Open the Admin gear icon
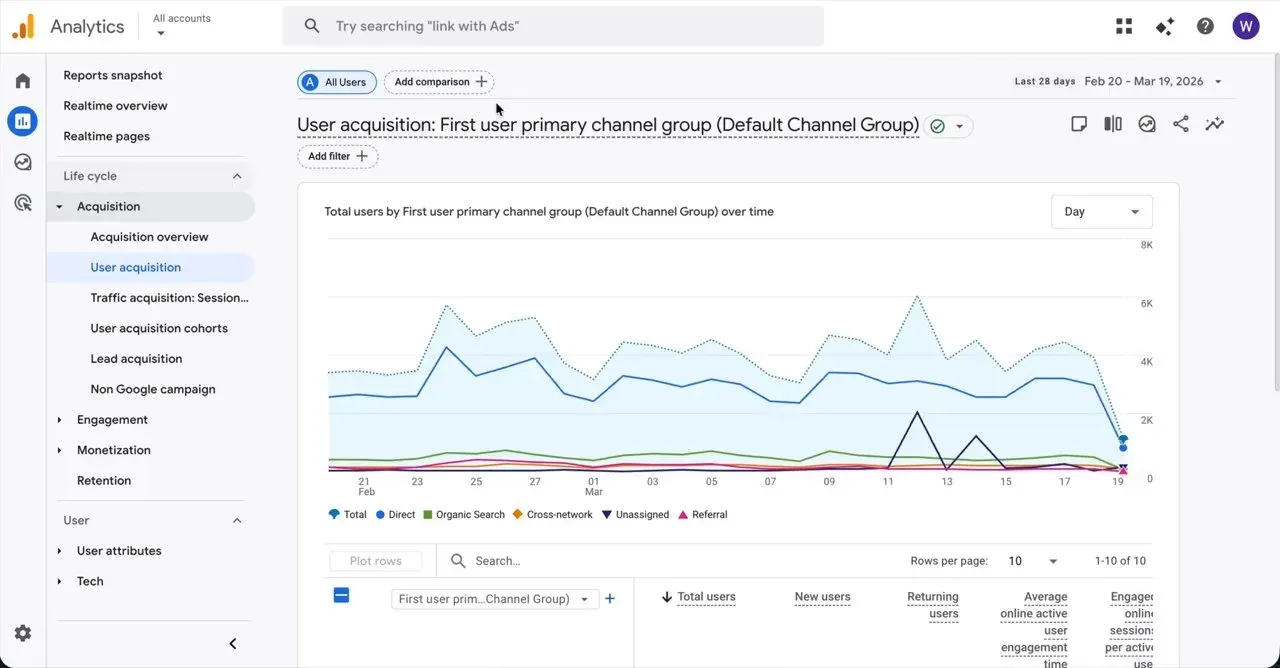Viewport: 1280px width, 668px height. (22, 633)
